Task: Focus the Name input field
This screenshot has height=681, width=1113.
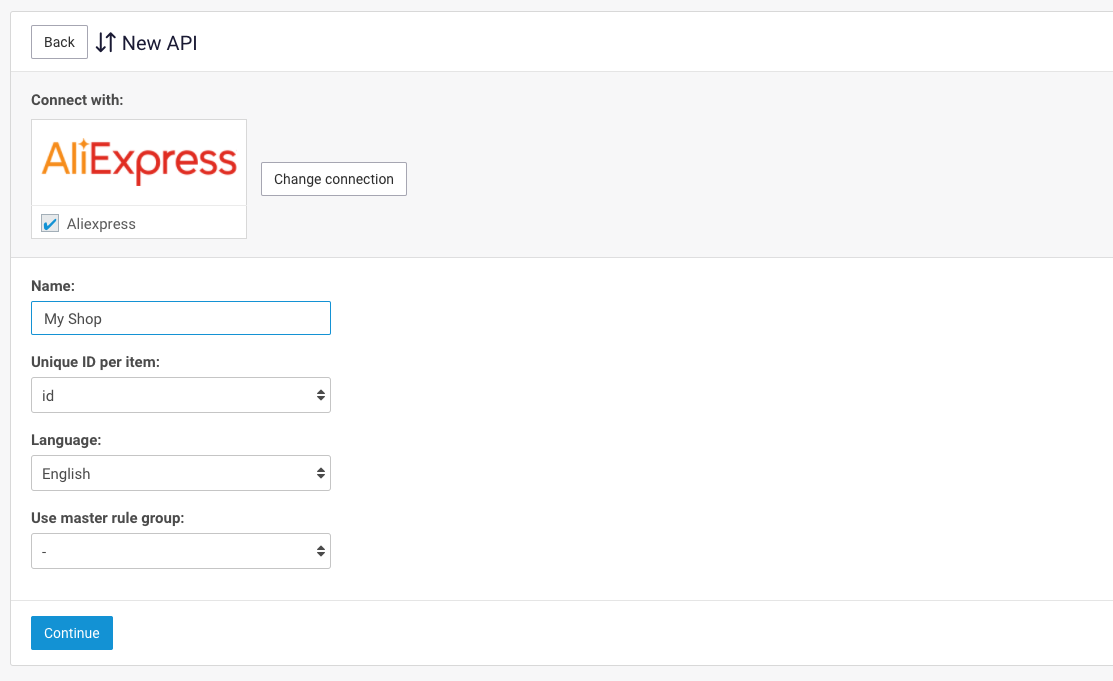Action: pyautogui.click(x=181, y=318)
